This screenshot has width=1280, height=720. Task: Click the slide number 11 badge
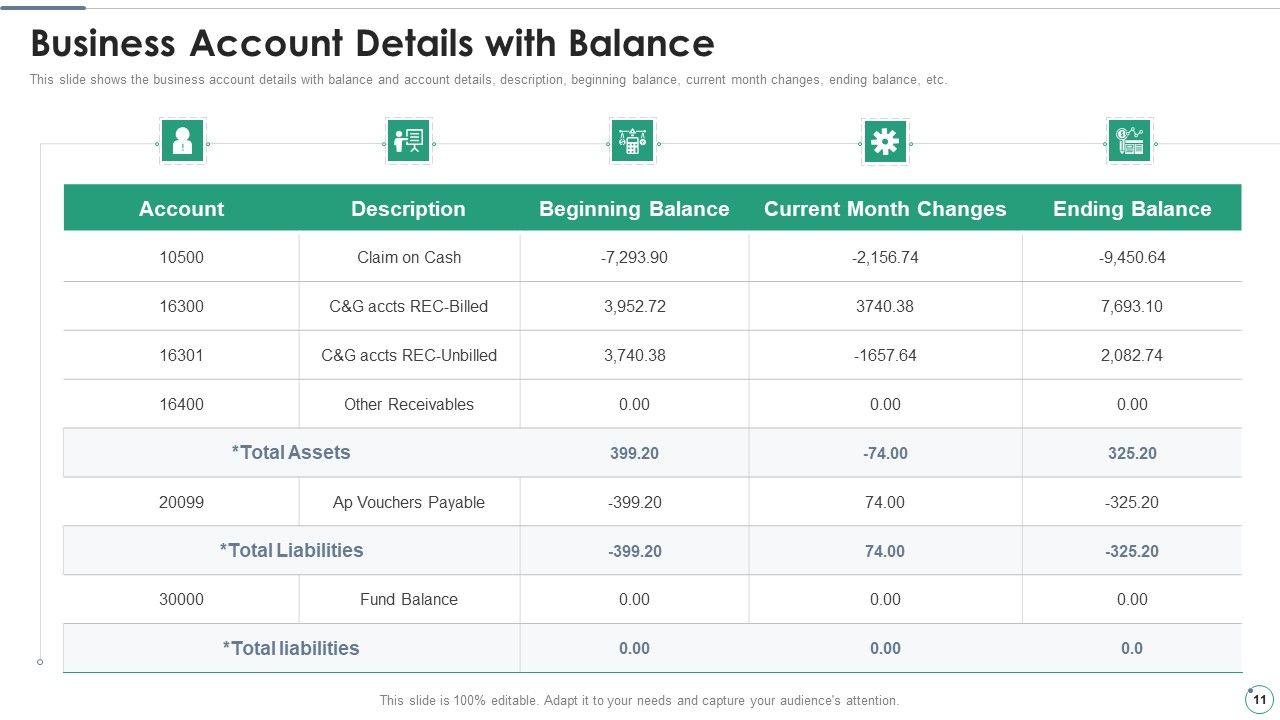[x=1258, y=698]
